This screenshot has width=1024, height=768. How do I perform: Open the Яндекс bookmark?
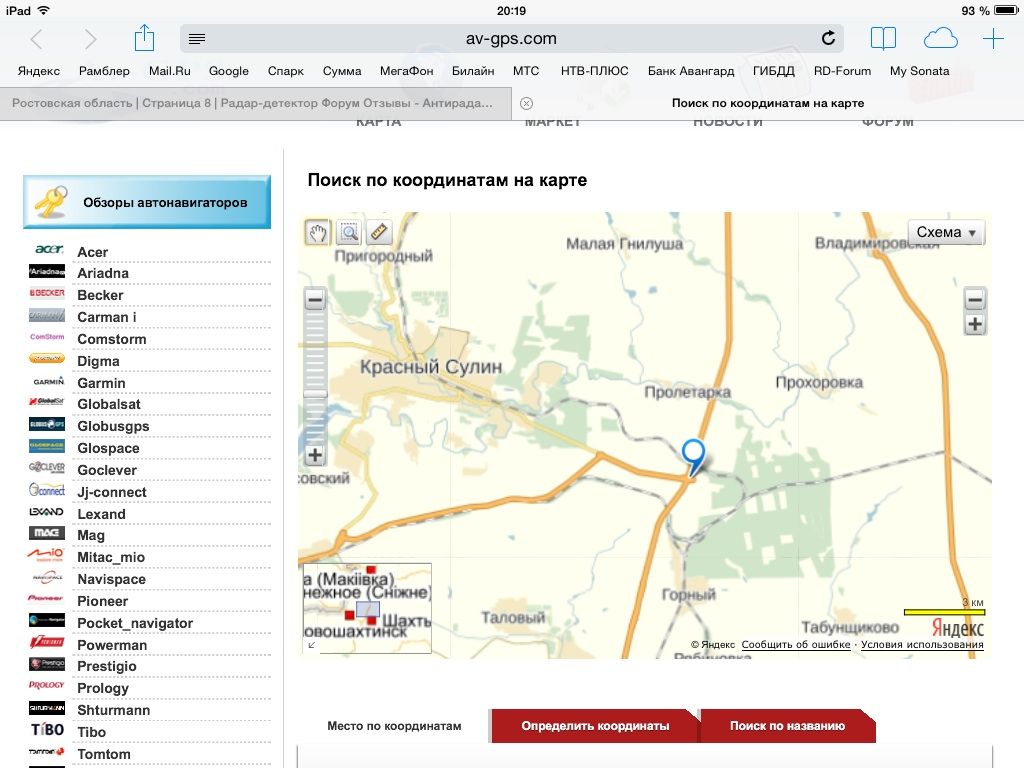39,71
